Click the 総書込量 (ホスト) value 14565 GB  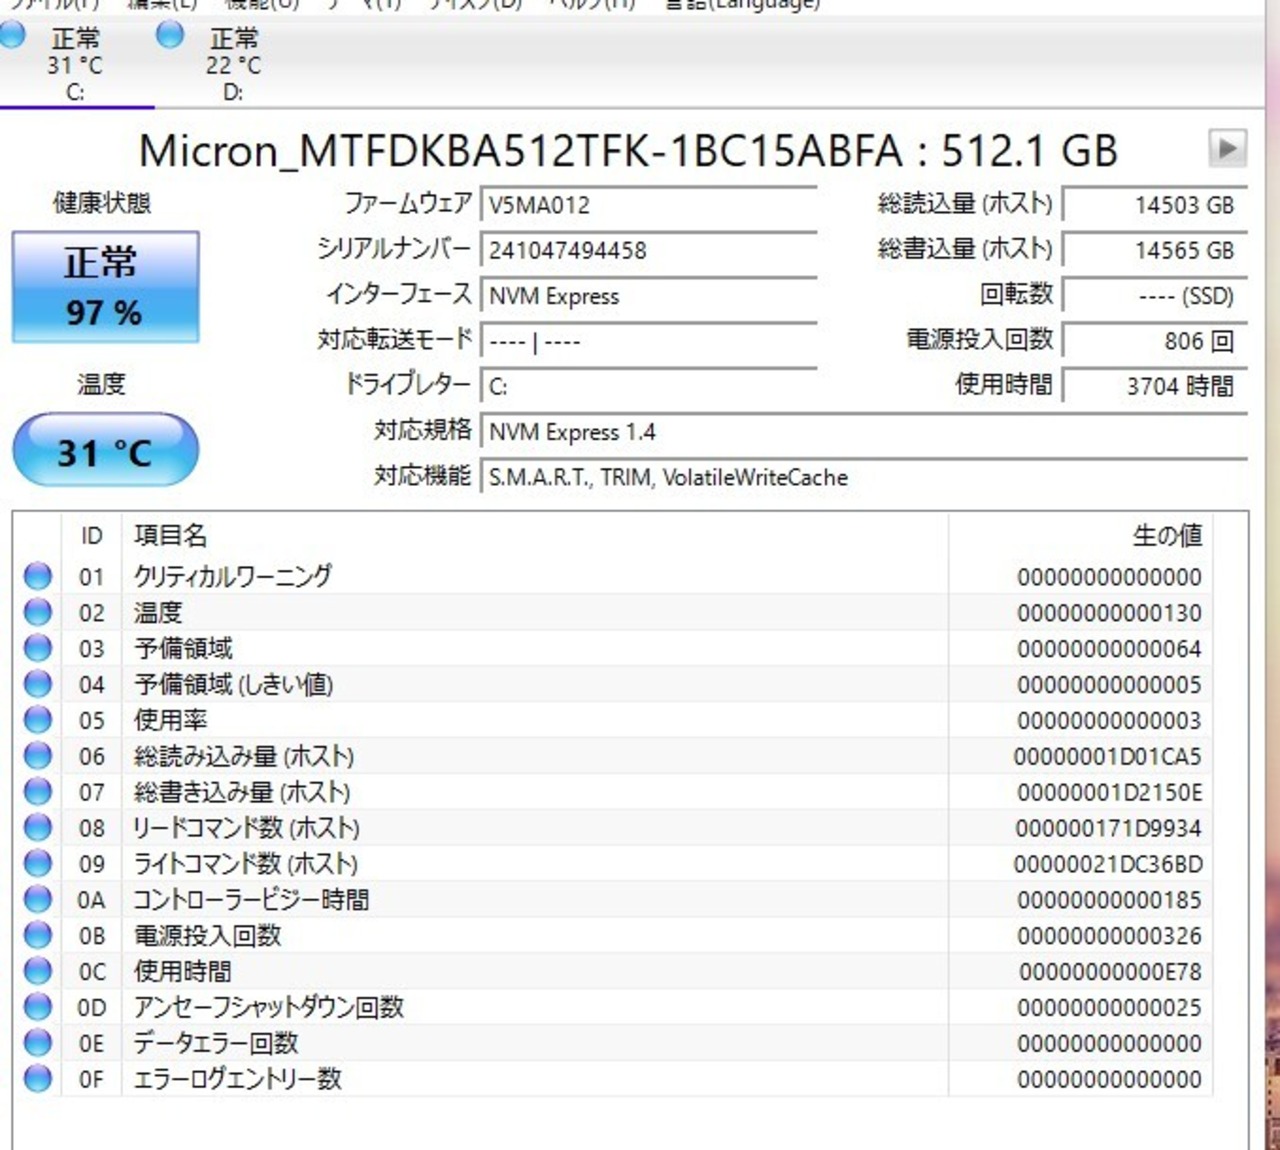pos(1154,250)
